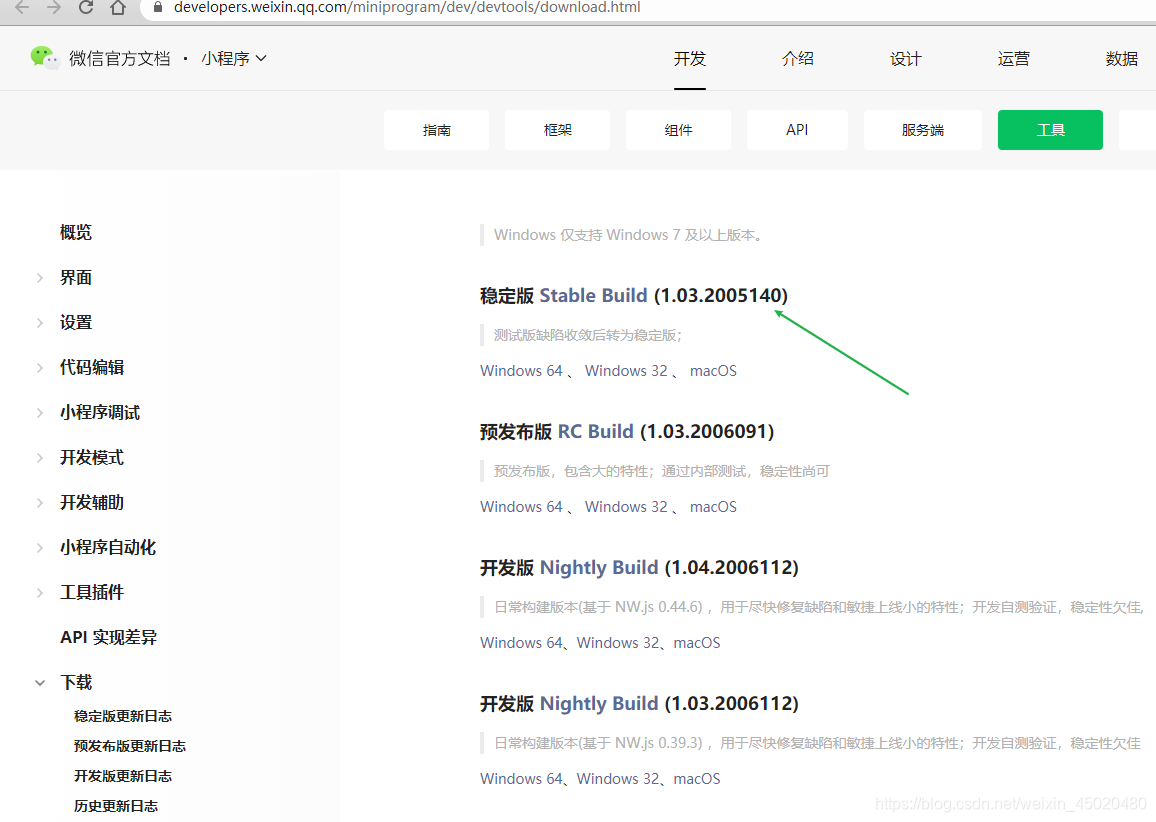This screenshot has height=822, width=1156.
Task: Click the address bar URL
Action: tap(407, 7)
